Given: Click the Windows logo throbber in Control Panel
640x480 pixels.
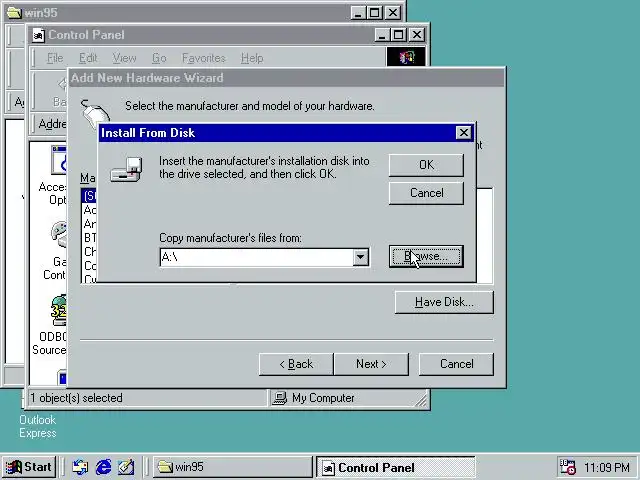Looking at the screenshot, I should (x=406, y=57).
